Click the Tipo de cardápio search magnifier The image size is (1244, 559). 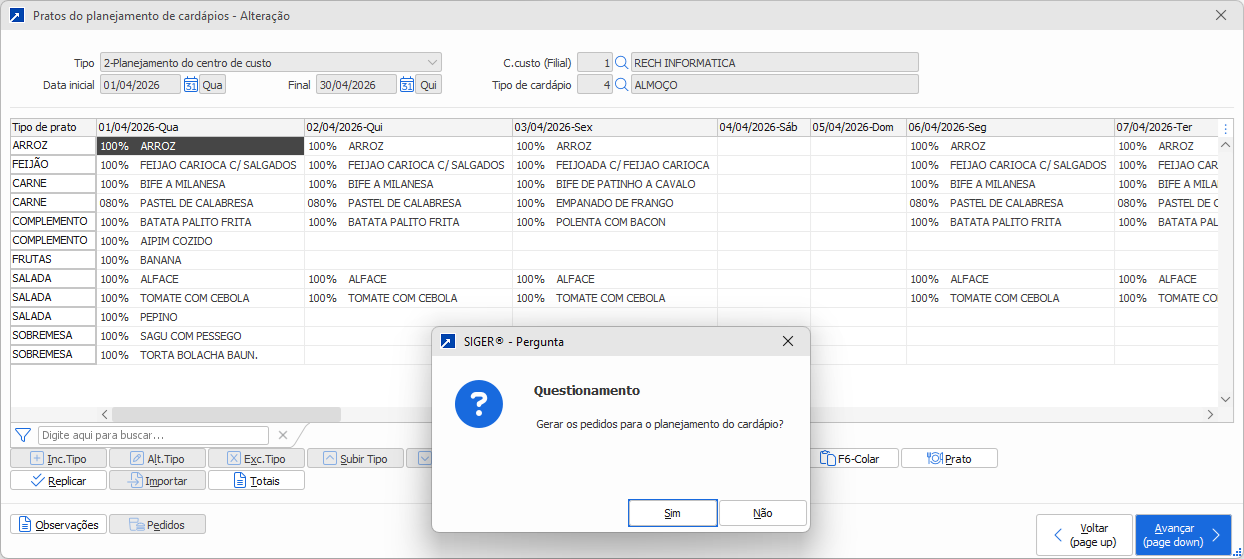[621, 85]
